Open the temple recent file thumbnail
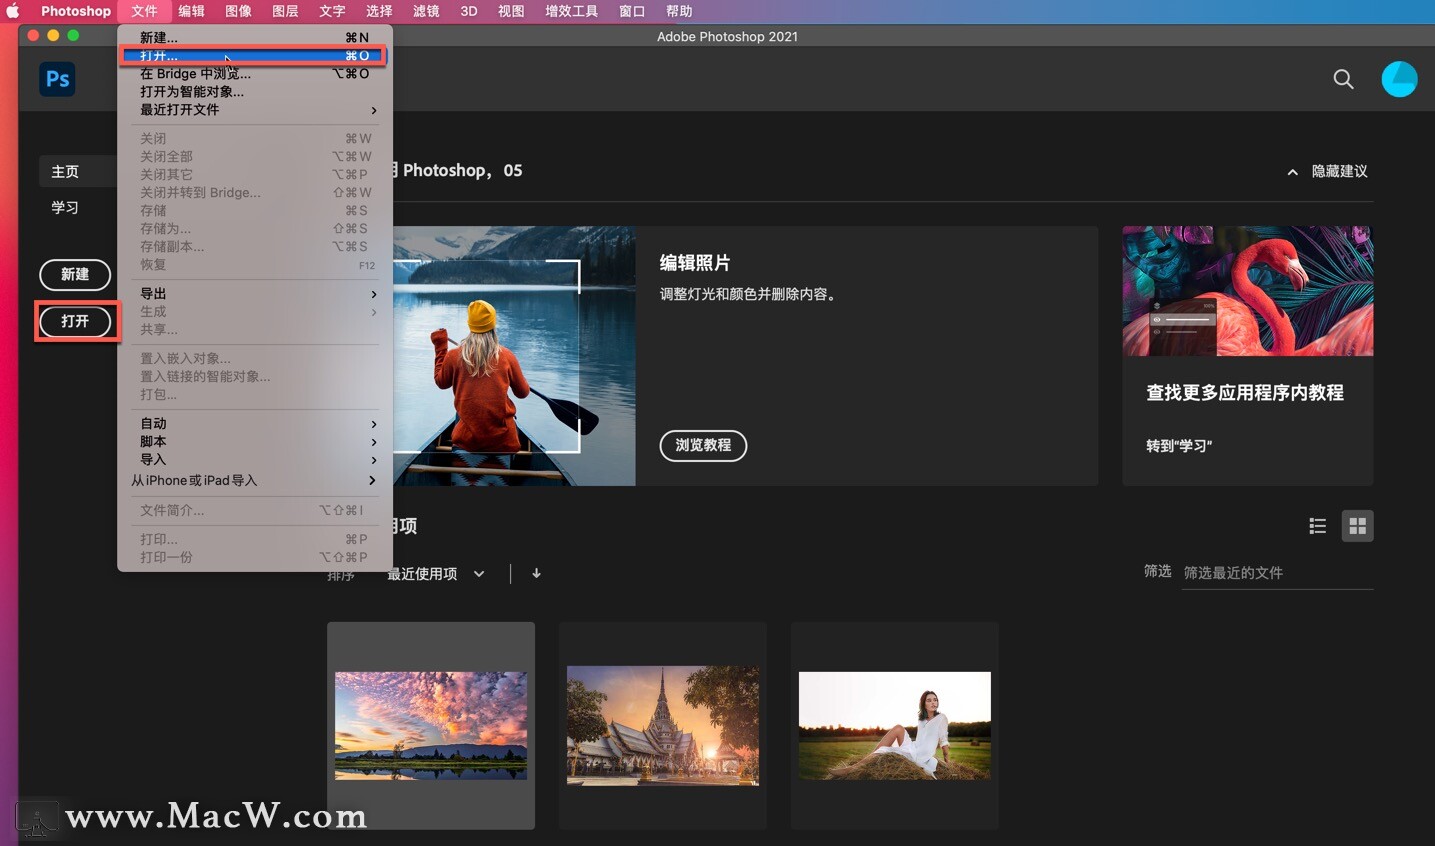Viewport: 1435px width, 846px height. click(x=663, y=726)
